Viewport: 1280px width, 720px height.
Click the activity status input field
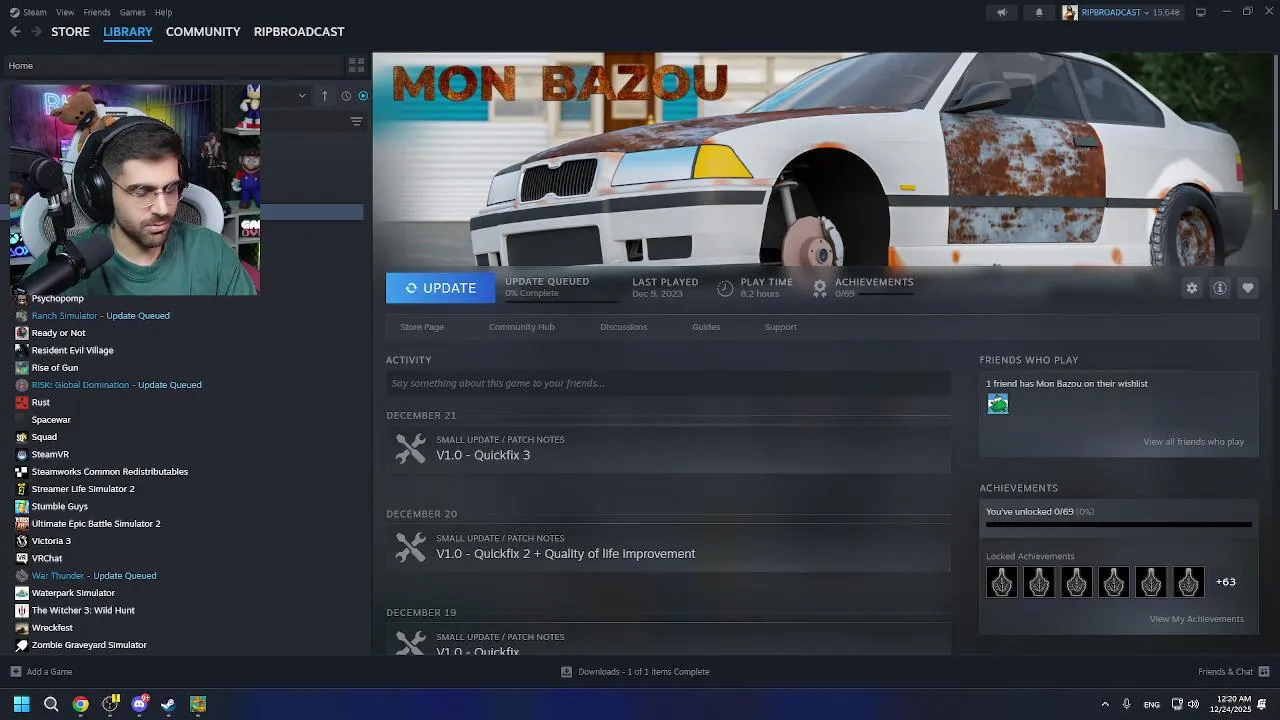(x=668, y=383)
